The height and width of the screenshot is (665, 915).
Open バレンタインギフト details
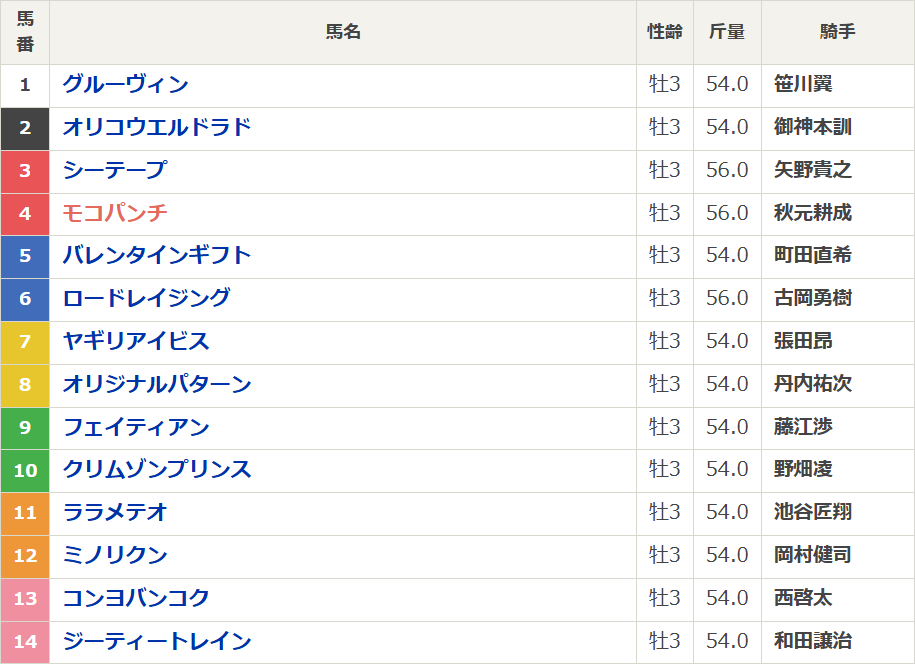coord(156,256)
